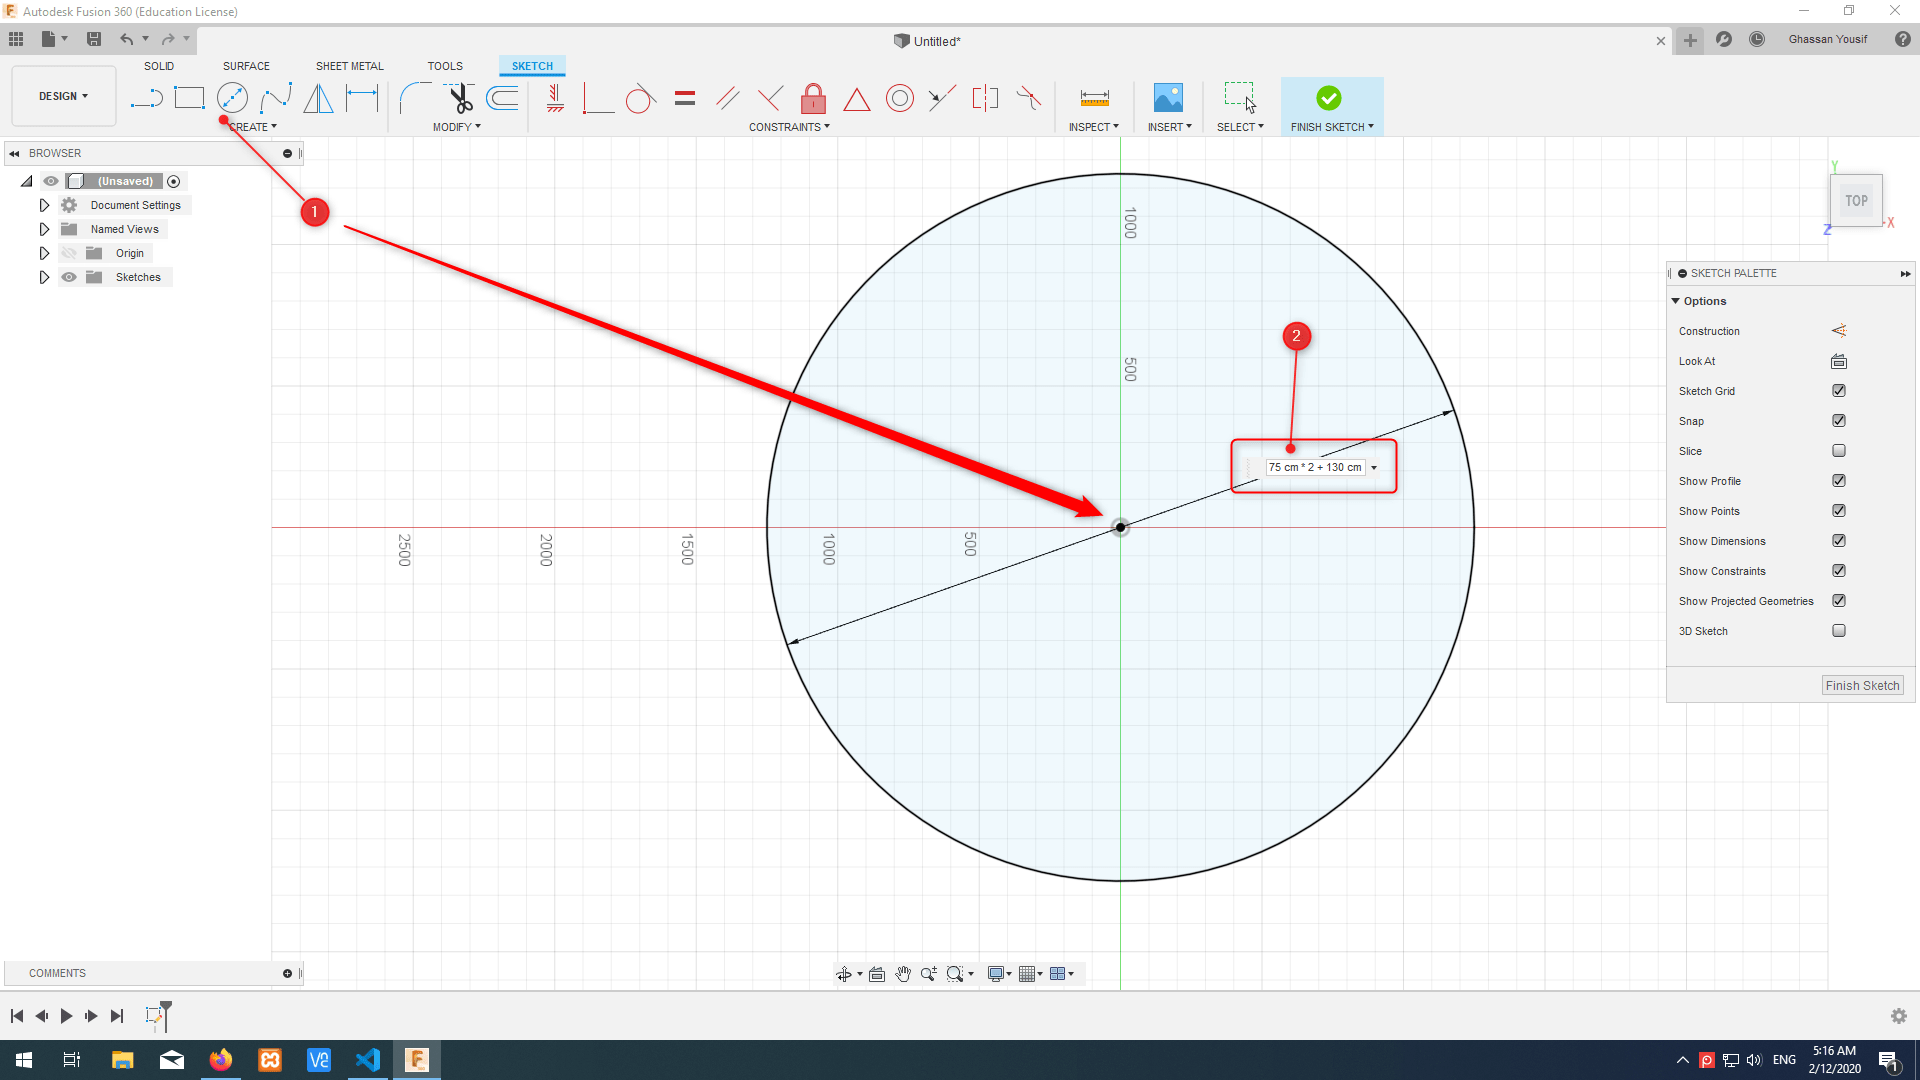Image resolution: width=1920 pixels, height=1080 pixels.
Task: Switch to the SOLID tab
Action: (x=159, y=66)
